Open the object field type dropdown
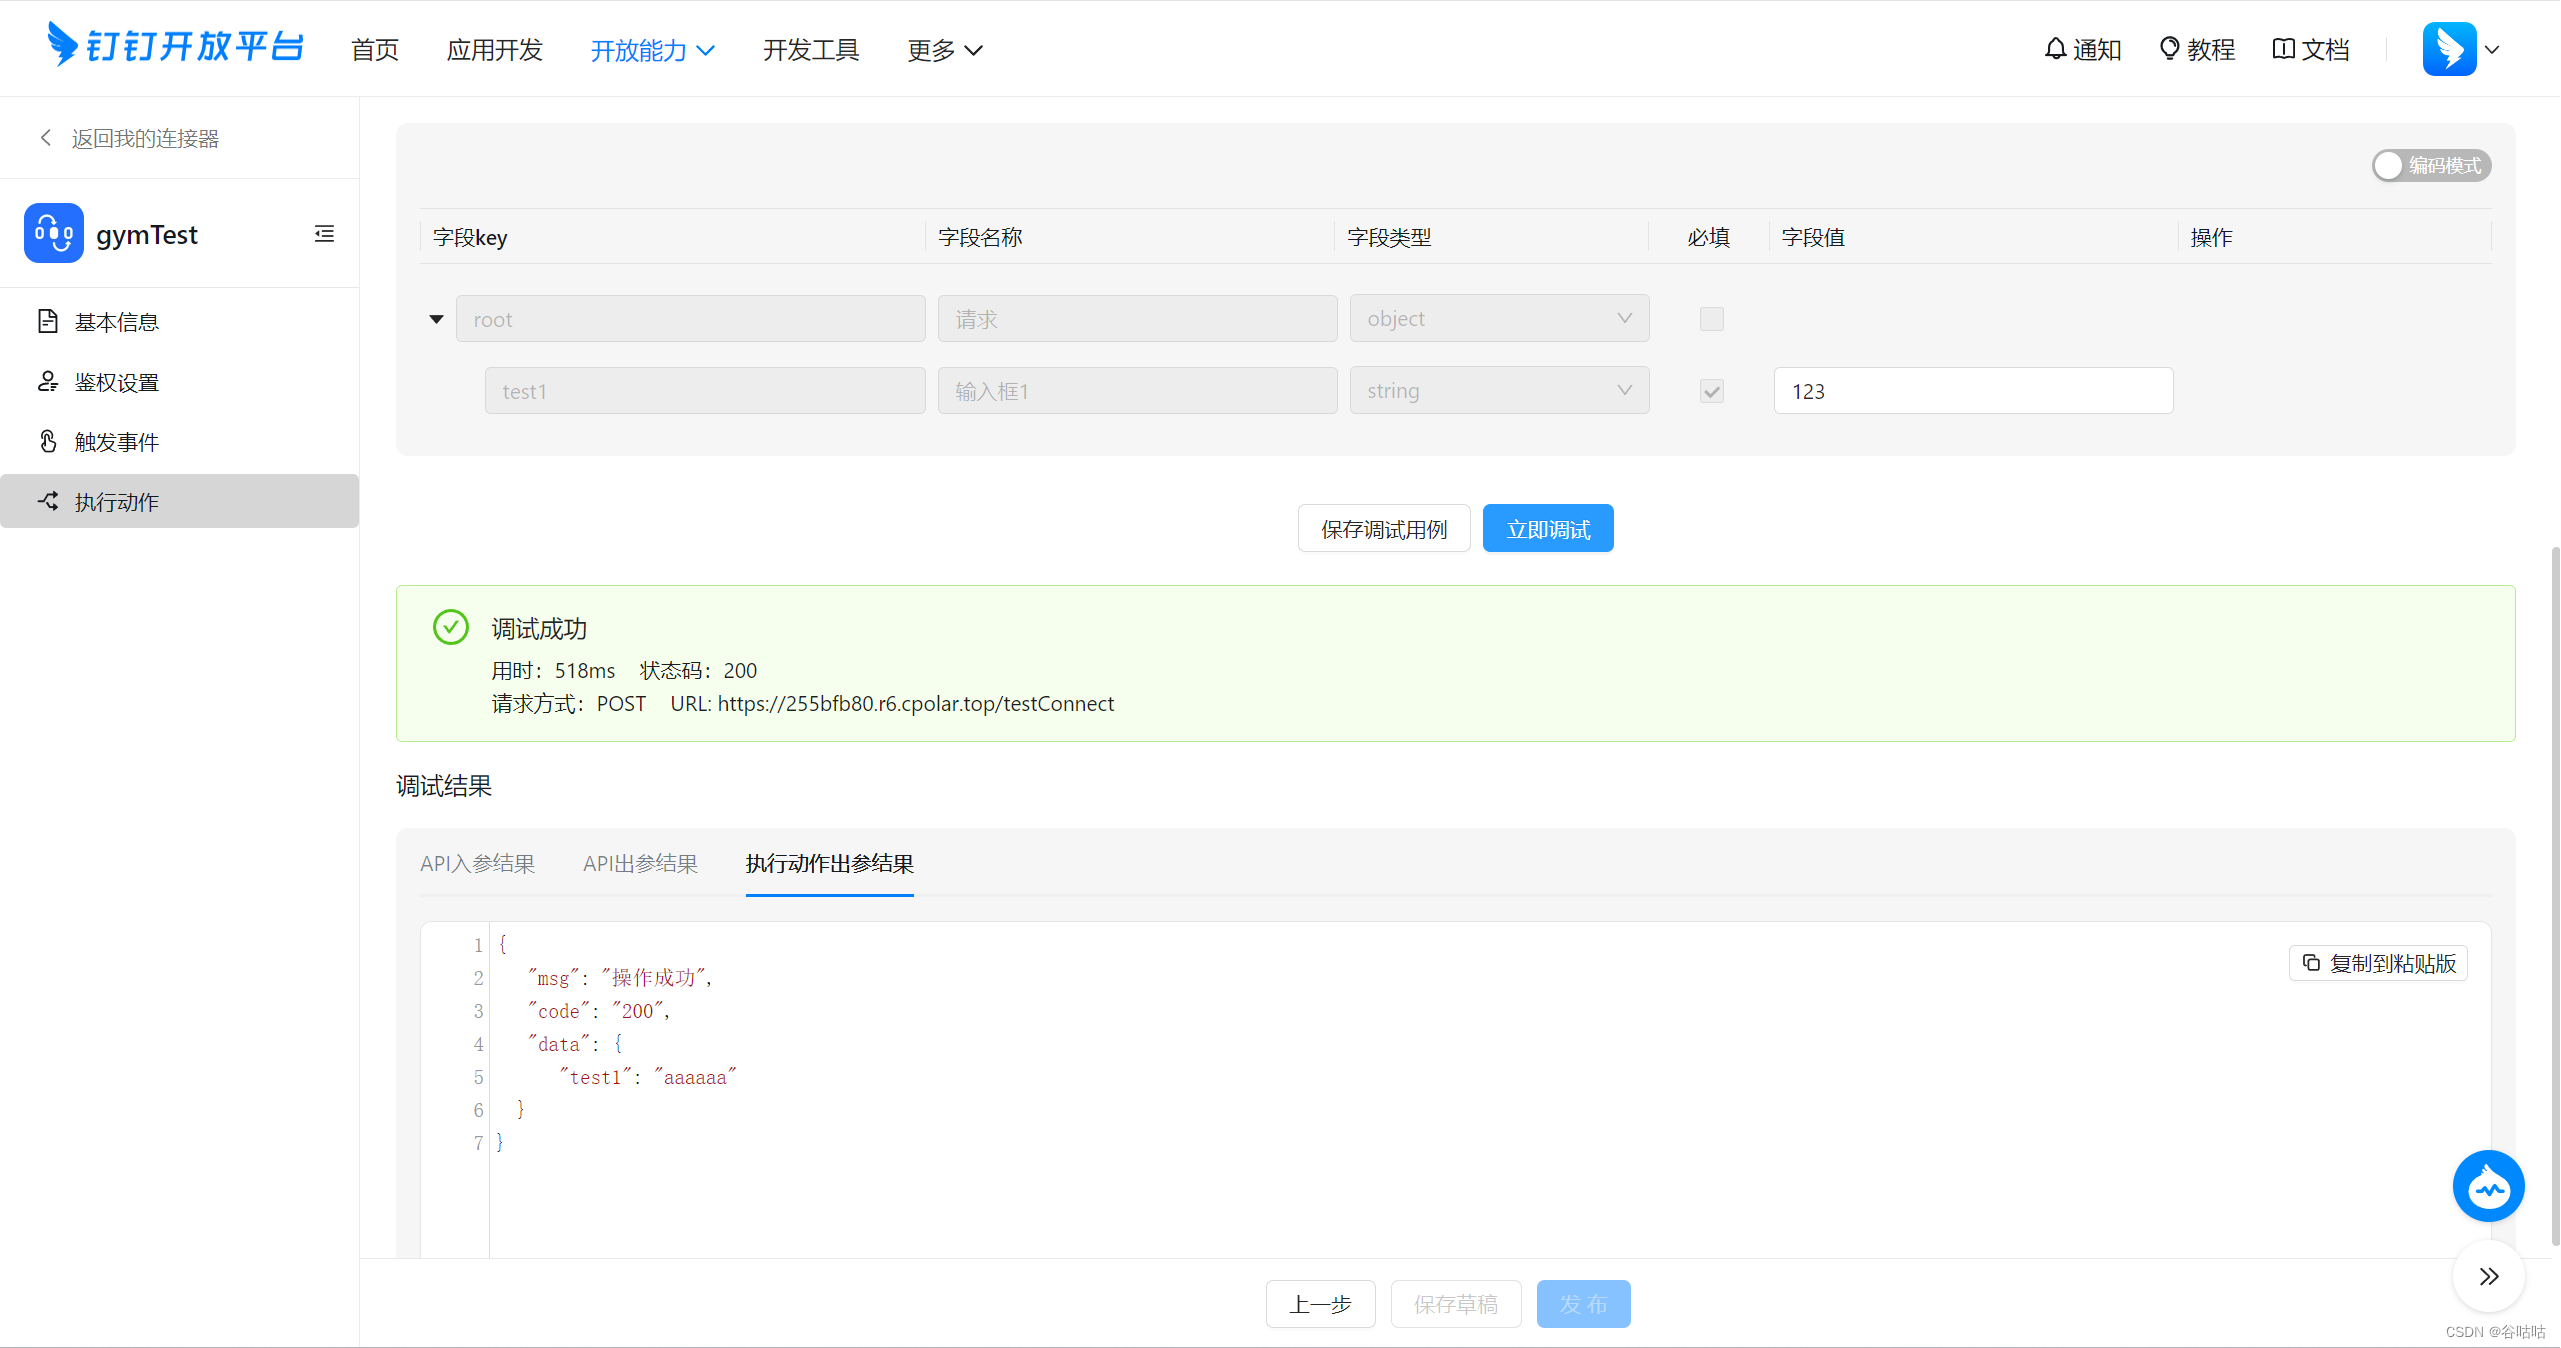2561x1348 pixels. point(1499,319)
